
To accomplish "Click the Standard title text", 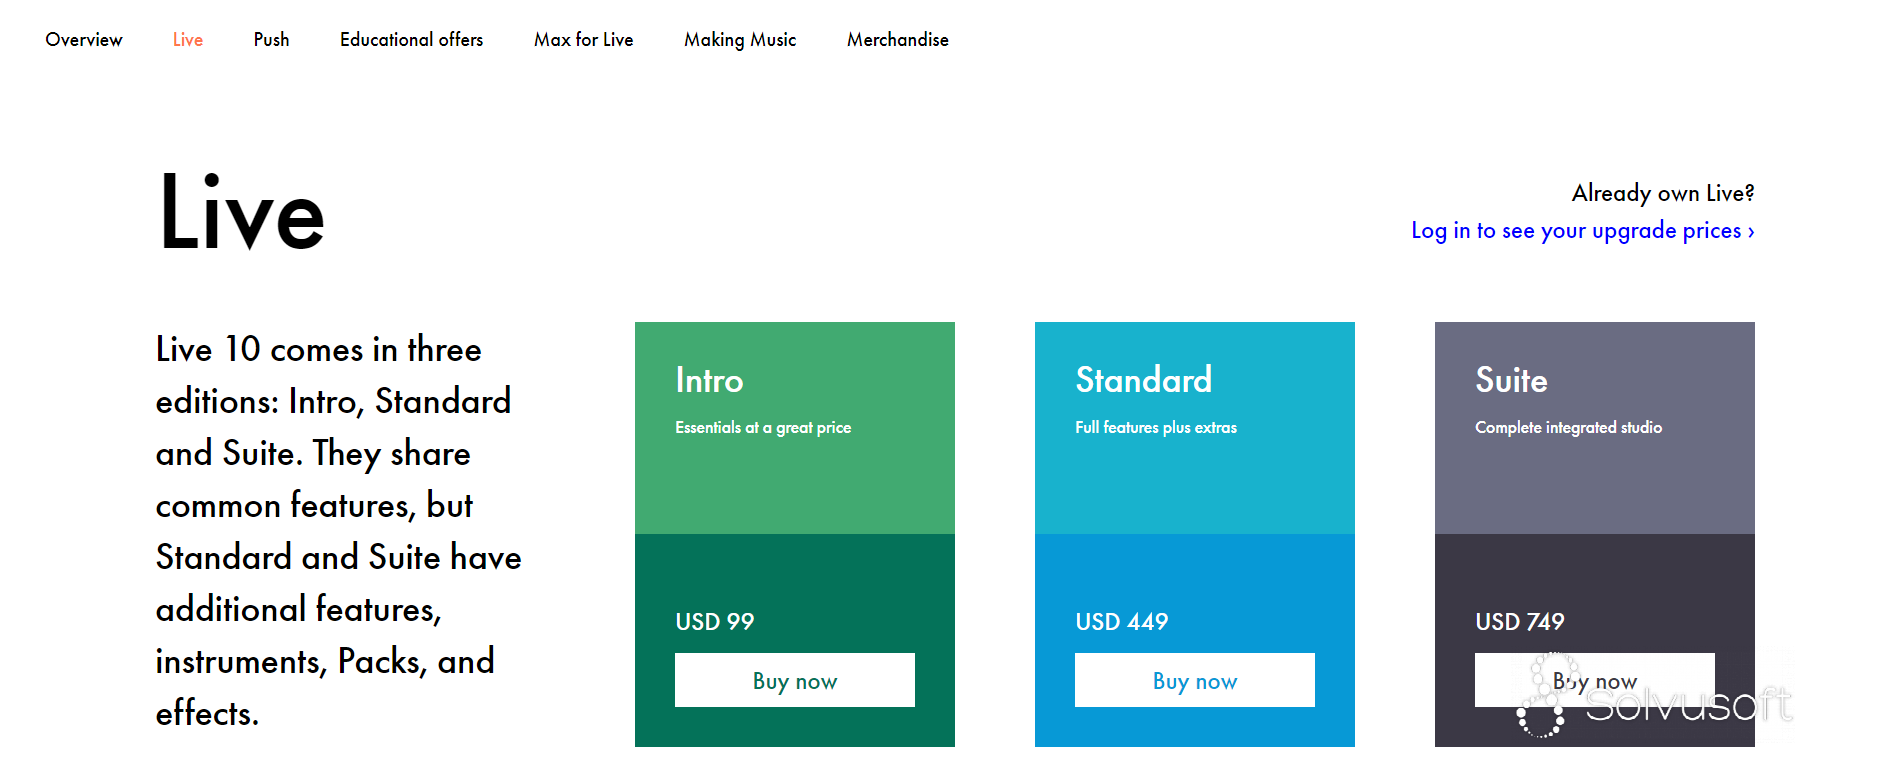I will pyautogui.click(x=1143, y=380).
